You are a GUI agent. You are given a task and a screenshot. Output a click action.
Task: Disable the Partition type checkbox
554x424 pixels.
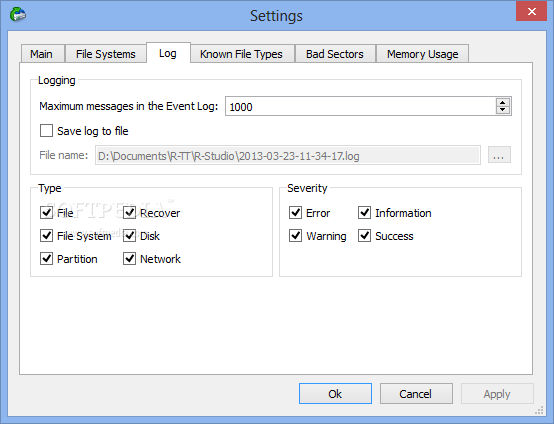[x=46, y=258]
